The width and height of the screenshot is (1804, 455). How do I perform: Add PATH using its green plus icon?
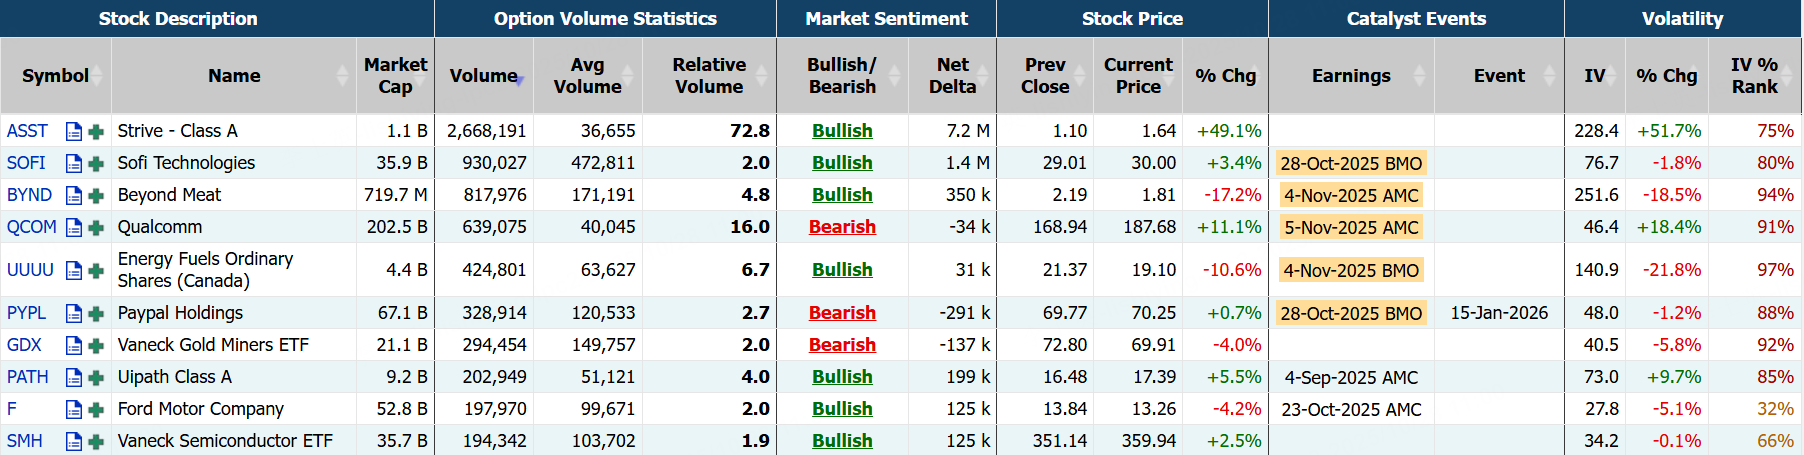pos(96,377)
